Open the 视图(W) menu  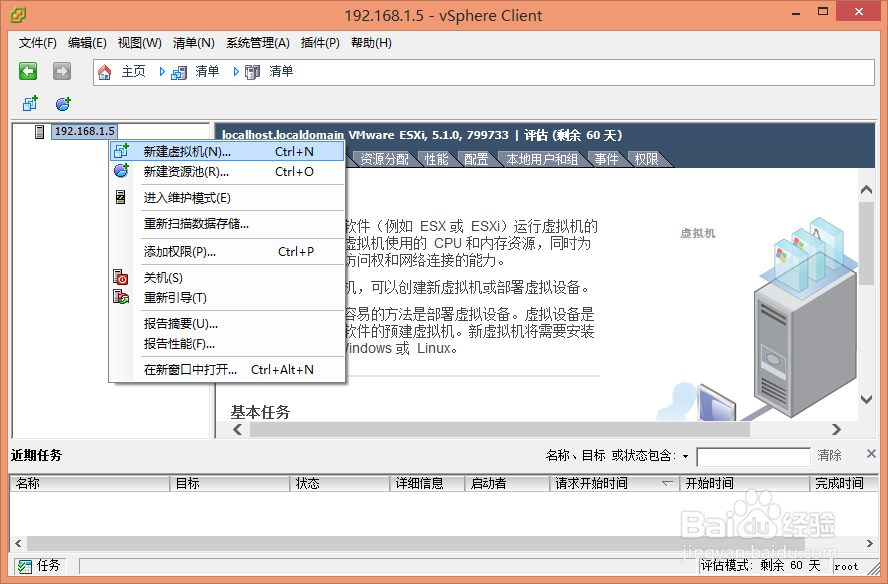pyautogui.click(x=139, y=43)
